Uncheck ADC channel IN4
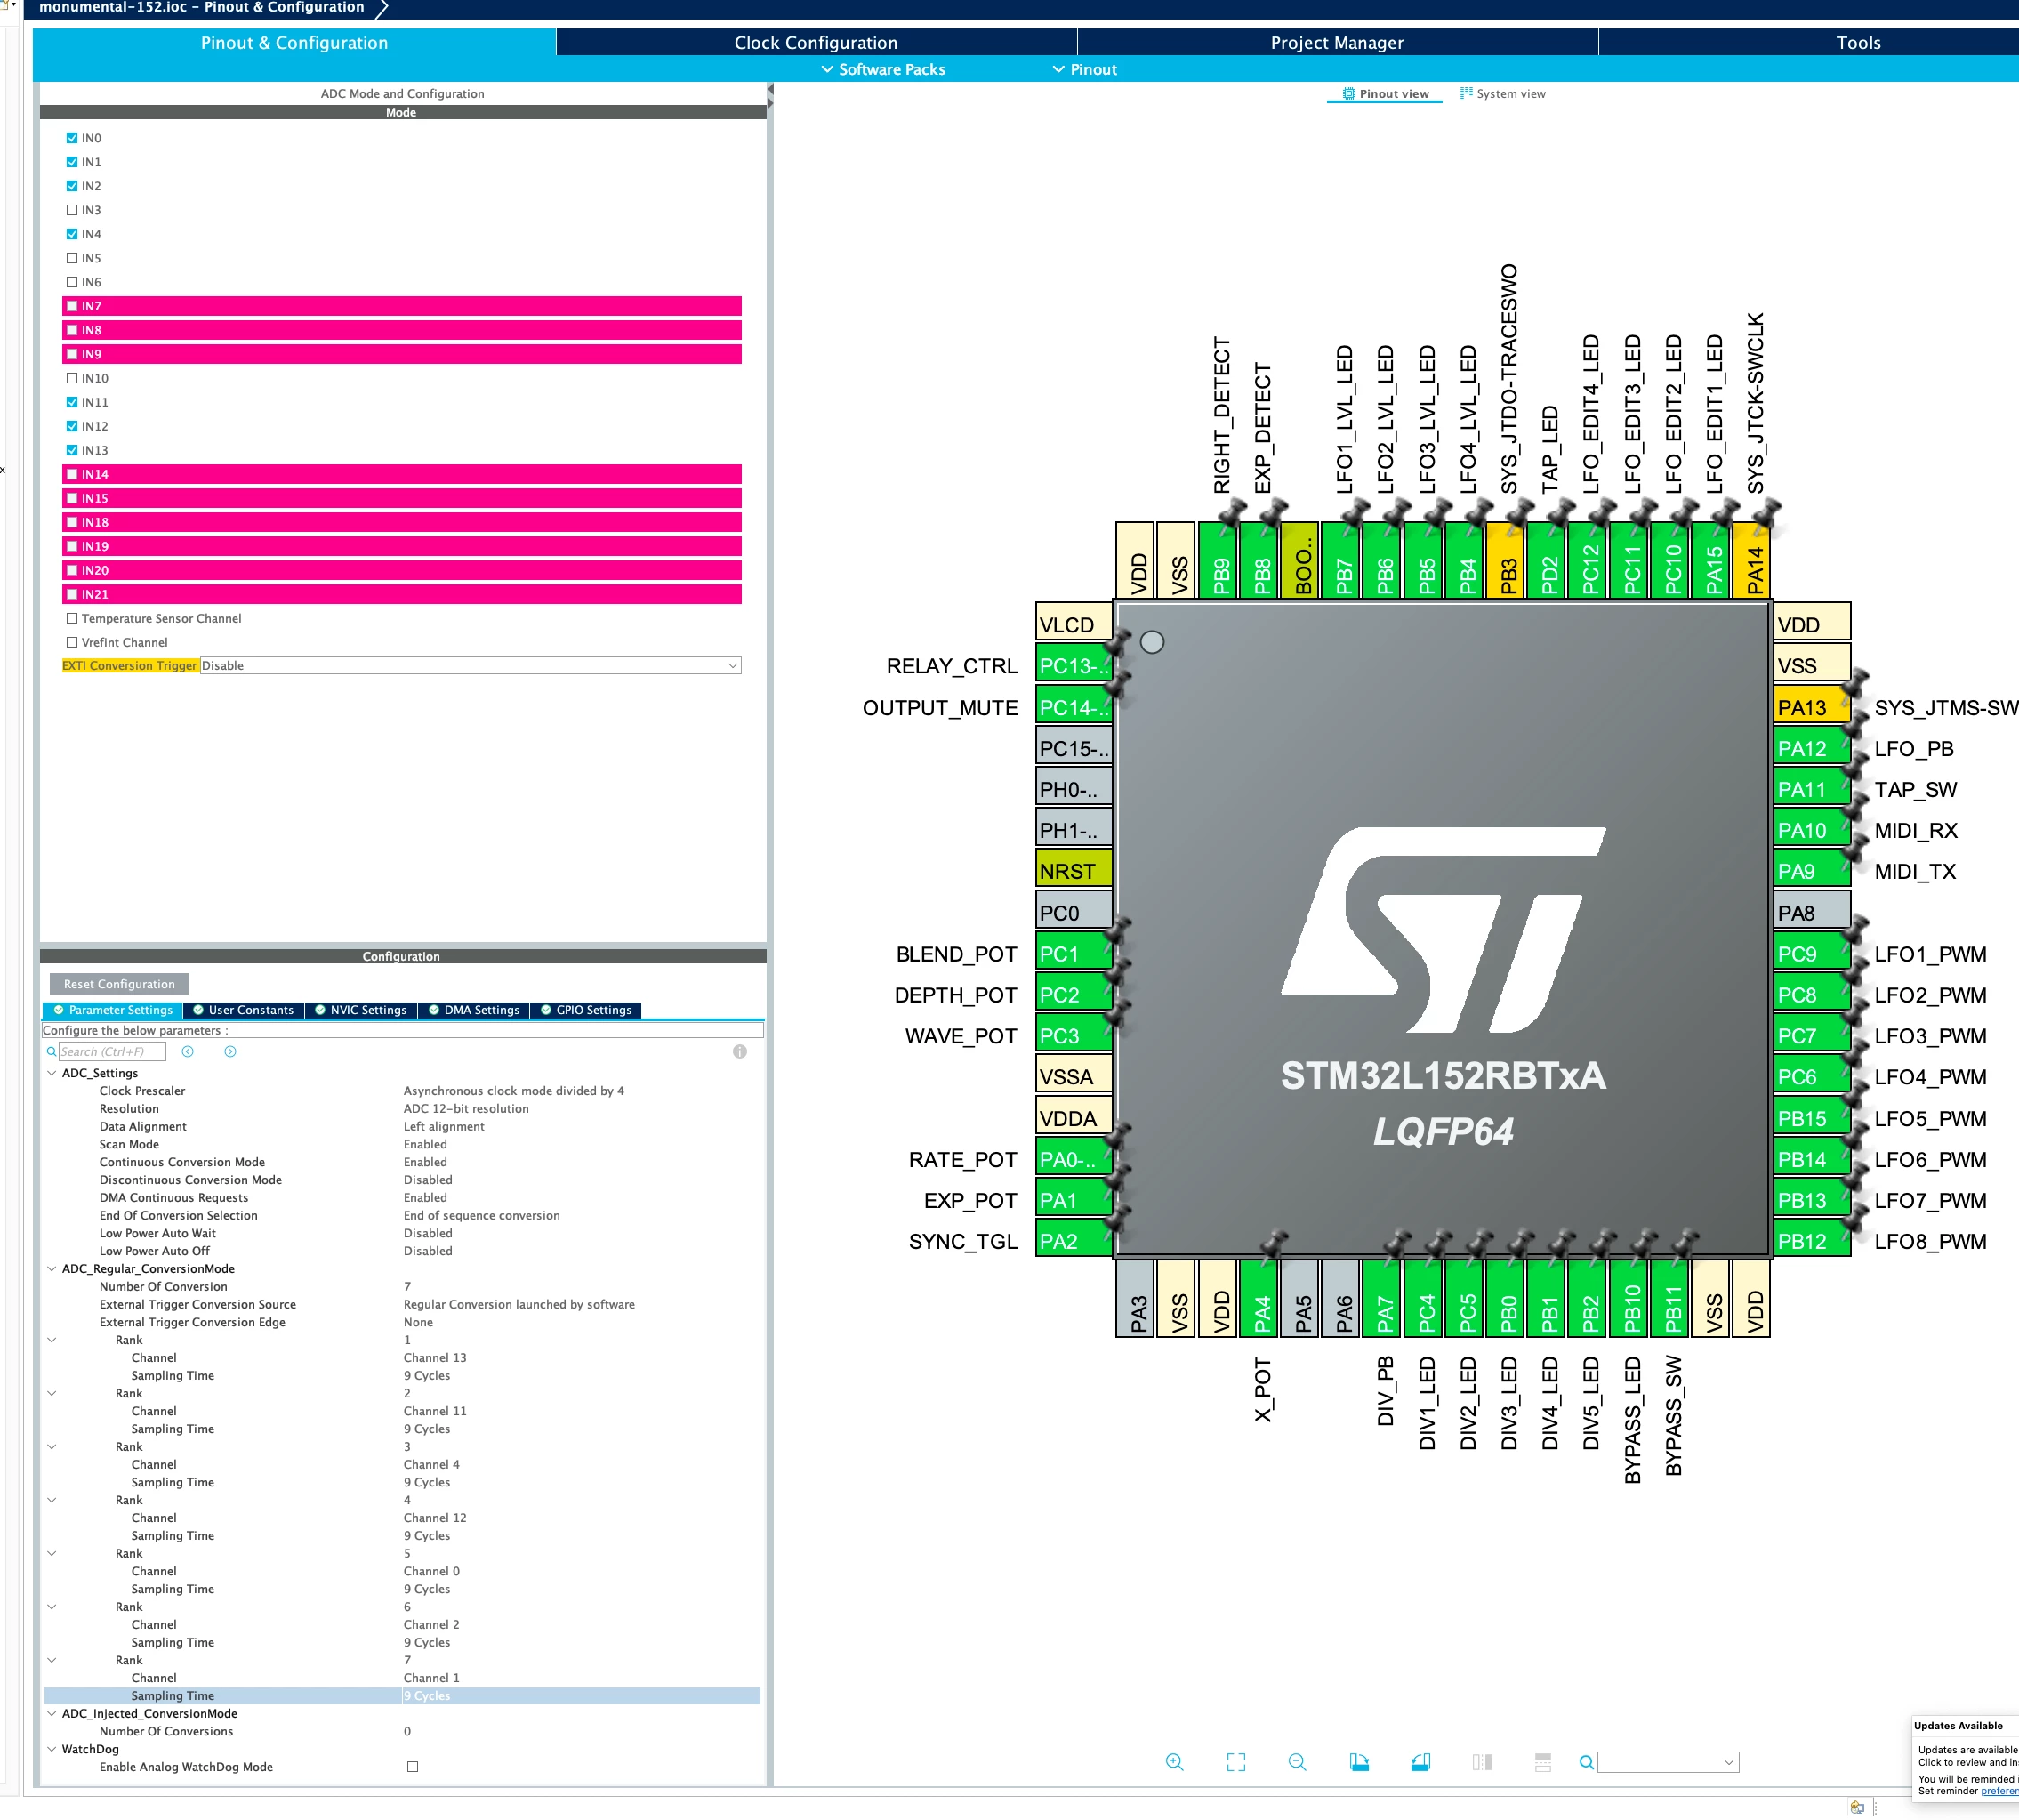The height and width of the screenshot is (1820, 2019). pos(72,234)
